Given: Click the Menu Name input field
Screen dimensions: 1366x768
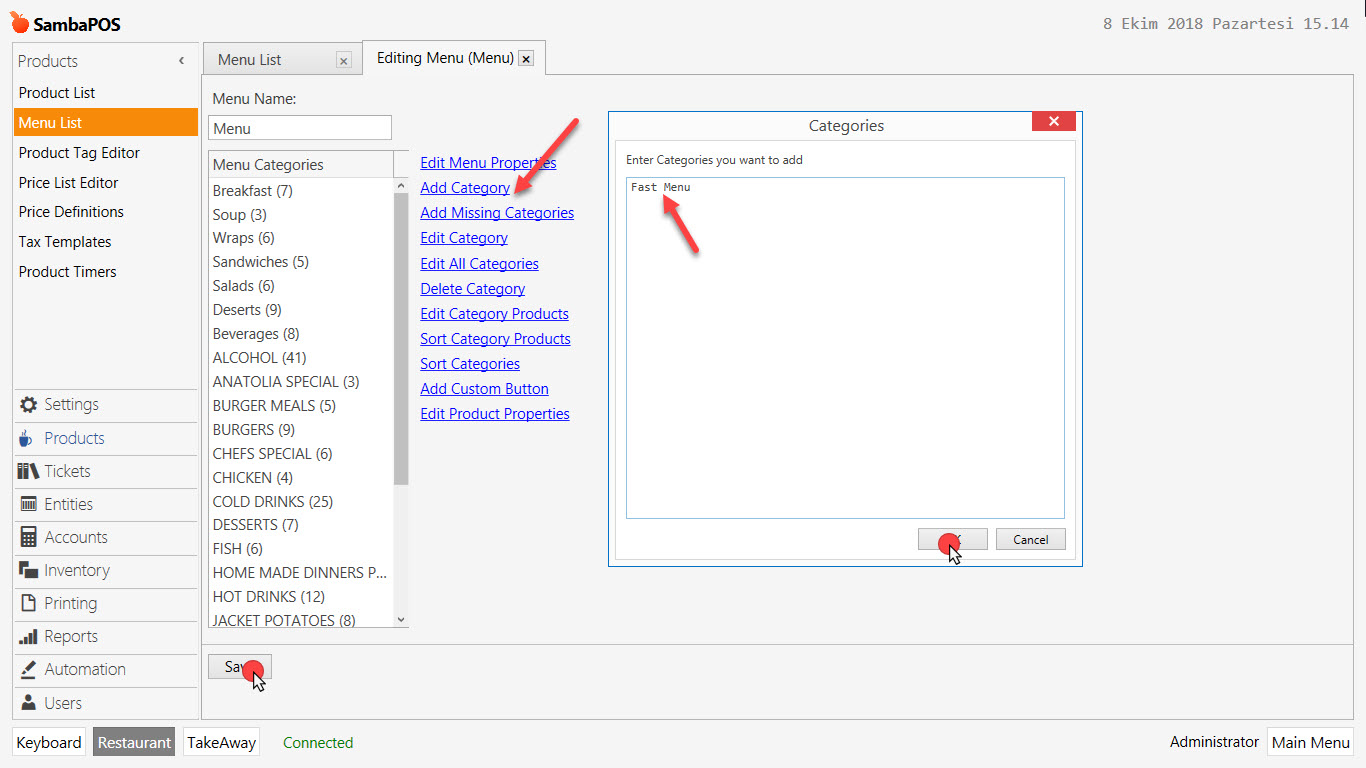Looking at the screenshot, I should pos(300,128).
